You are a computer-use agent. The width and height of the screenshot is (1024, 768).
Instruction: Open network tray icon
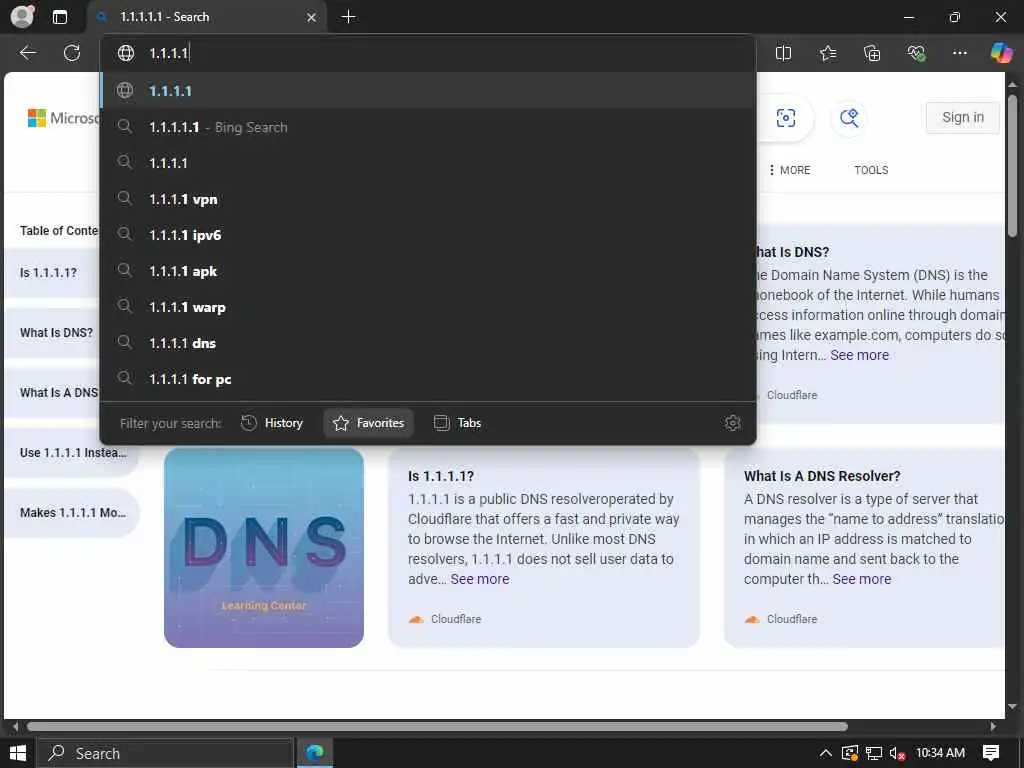pyautogui.click(x=874, y=754)
